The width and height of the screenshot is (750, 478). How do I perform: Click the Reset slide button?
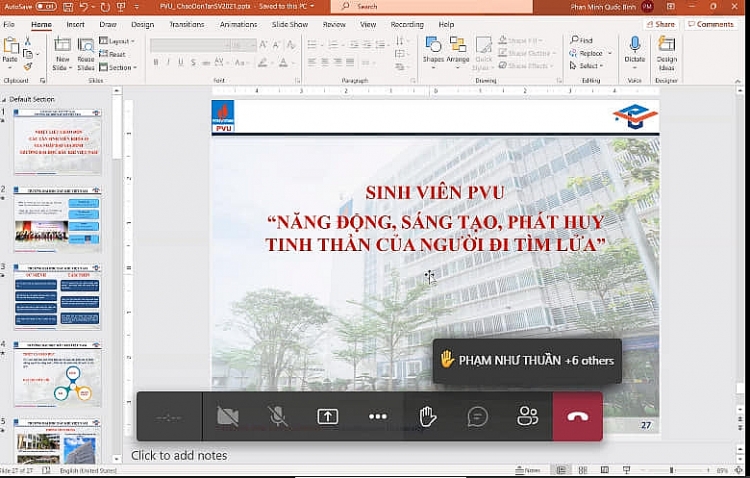(x=112, y=54)
